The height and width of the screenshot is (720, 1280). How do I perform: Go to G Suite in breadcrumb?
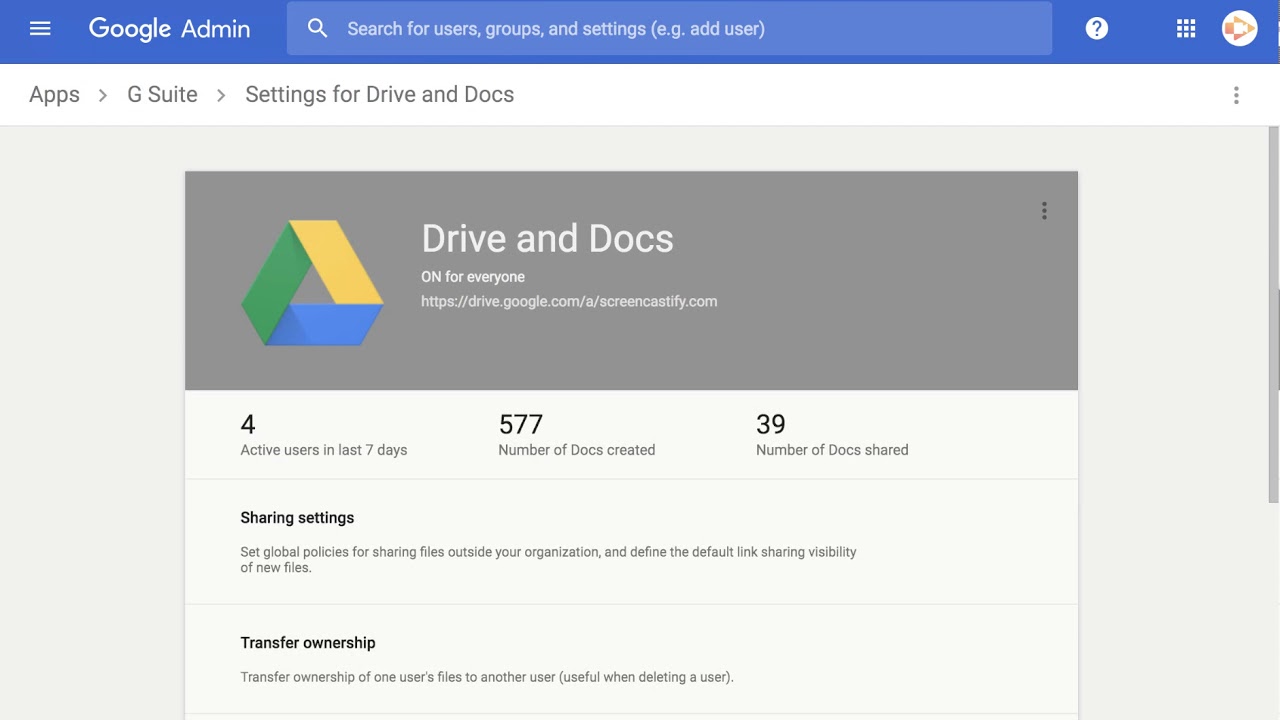pyautogui.click(x=162, y=95)
